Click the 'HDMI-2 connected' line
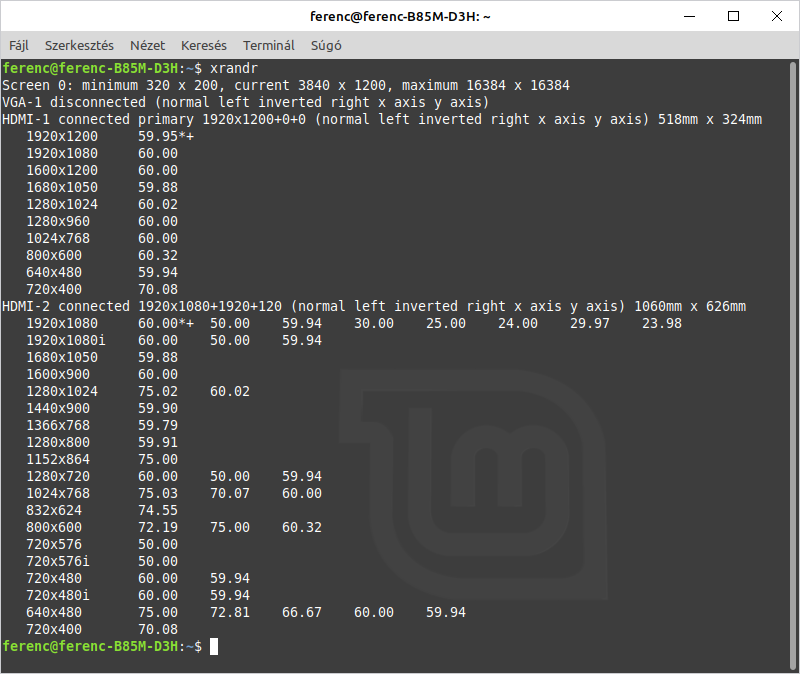 click(x=374, y=306)
